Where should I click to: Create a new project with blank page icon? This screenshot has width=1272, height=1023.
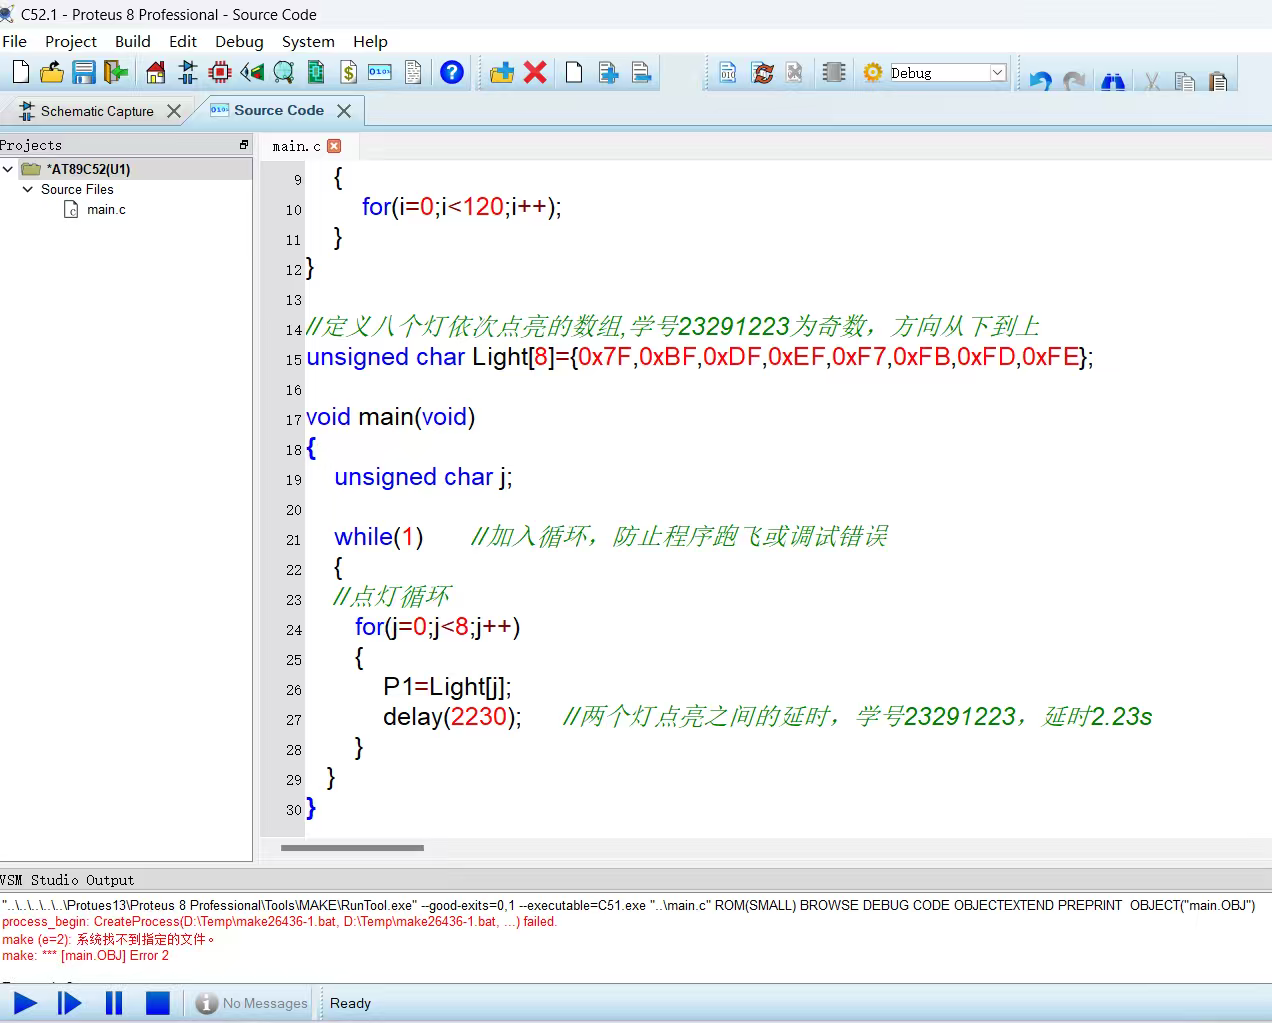21,72
